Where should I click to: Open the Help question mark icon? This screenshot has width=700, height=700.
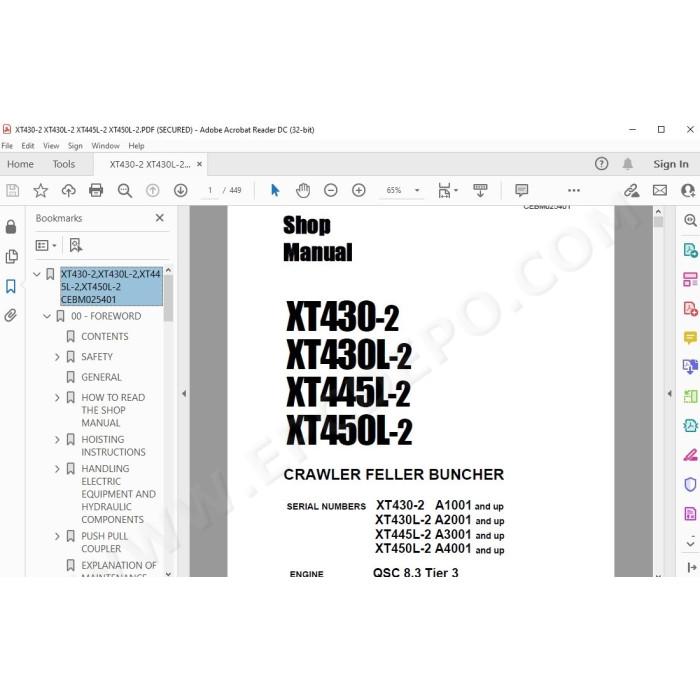click(601, 164)
